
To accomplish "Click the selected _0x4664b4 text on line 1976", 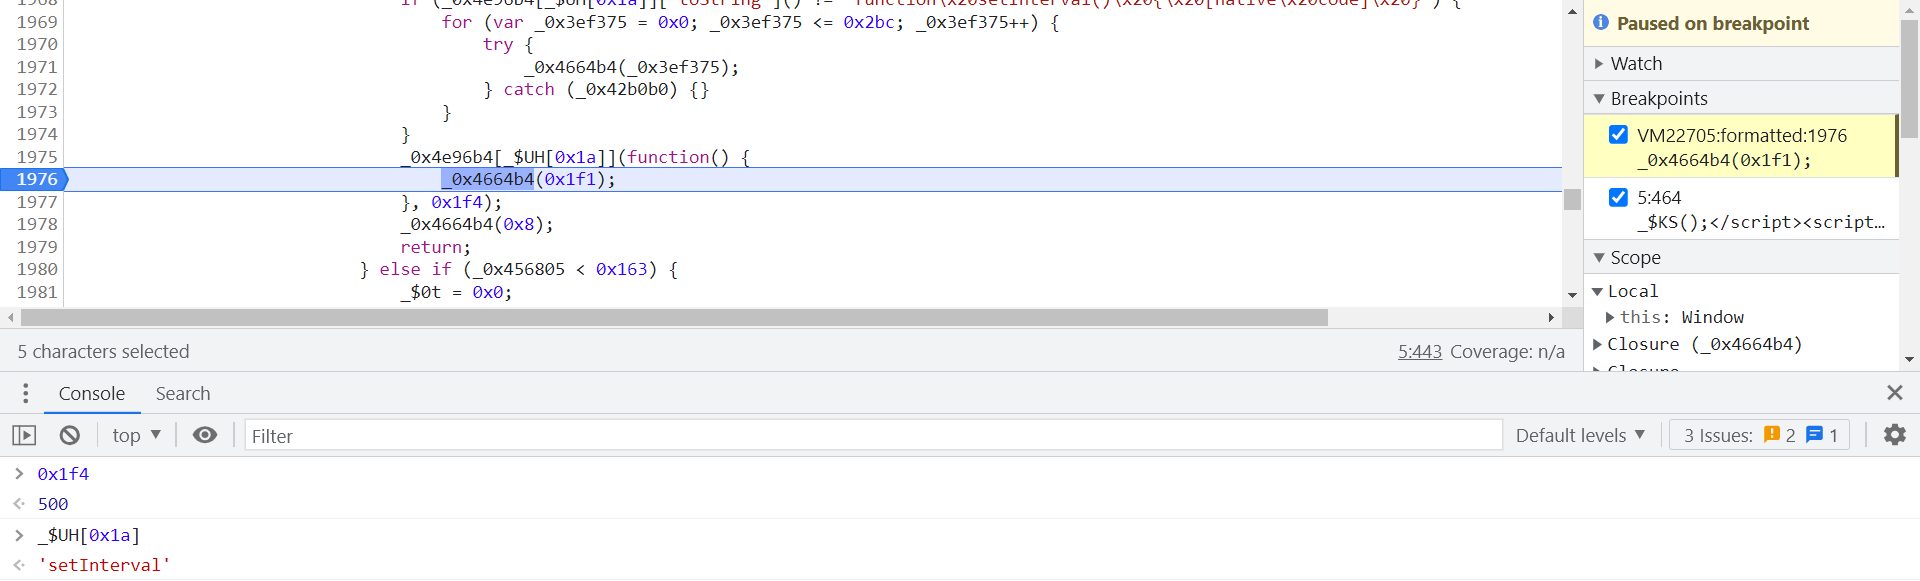I will [x=488, y=179].
